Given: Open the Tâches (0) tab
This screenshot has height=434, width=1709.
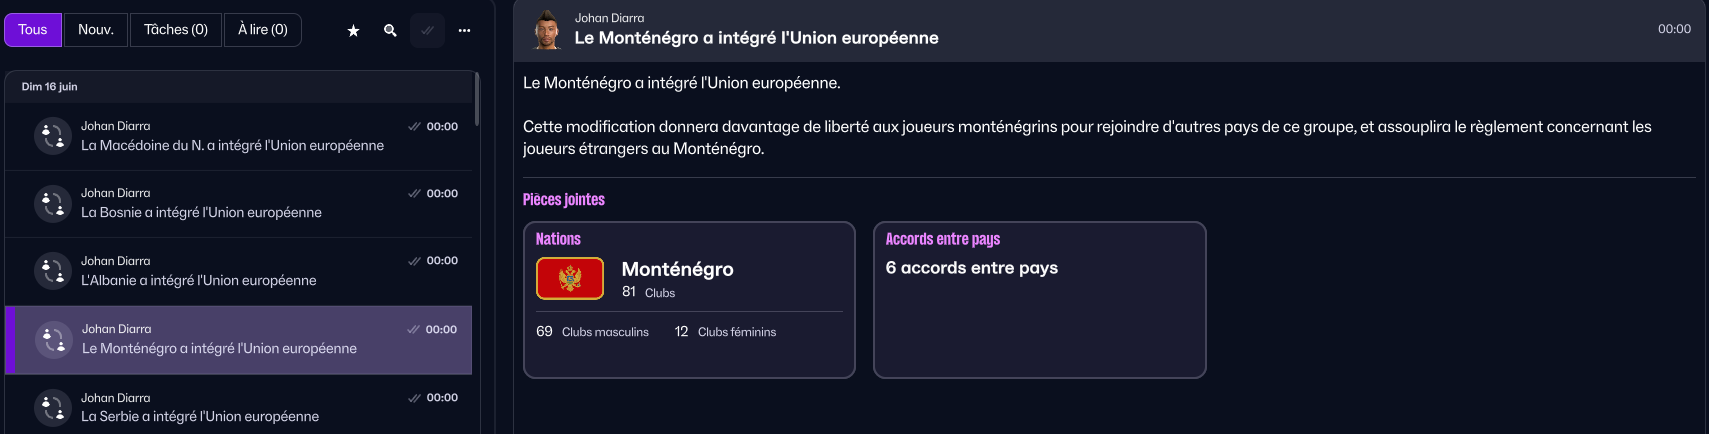Looking at the screenshot, I should coord(176,30).
